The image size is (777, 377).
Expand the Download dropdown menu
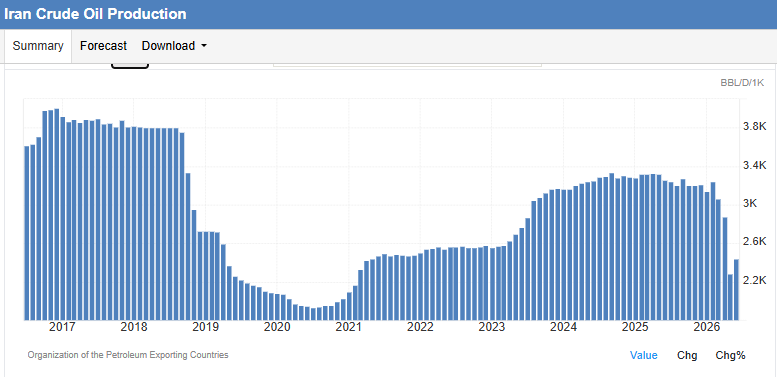(174, 46)
